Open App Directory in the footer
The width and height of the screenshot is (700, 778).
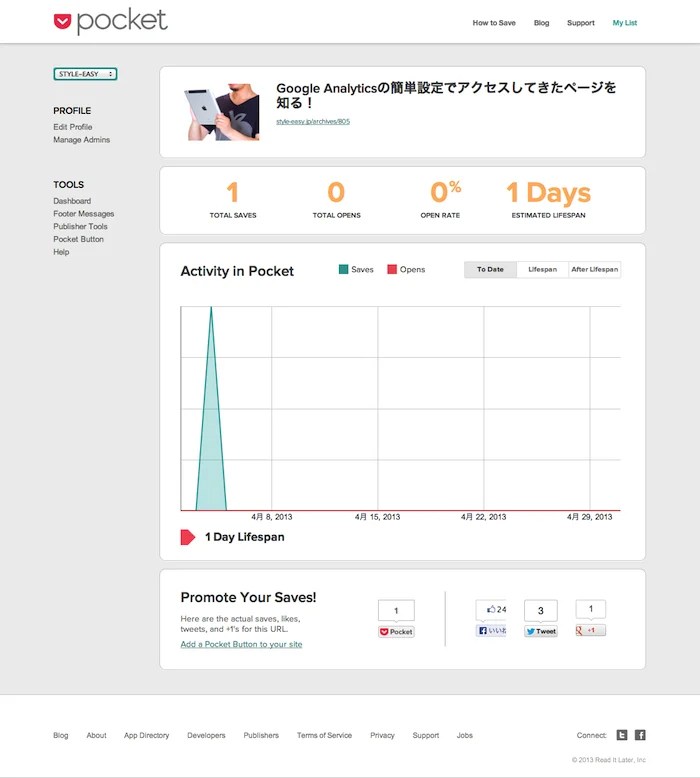click(146, 735)
